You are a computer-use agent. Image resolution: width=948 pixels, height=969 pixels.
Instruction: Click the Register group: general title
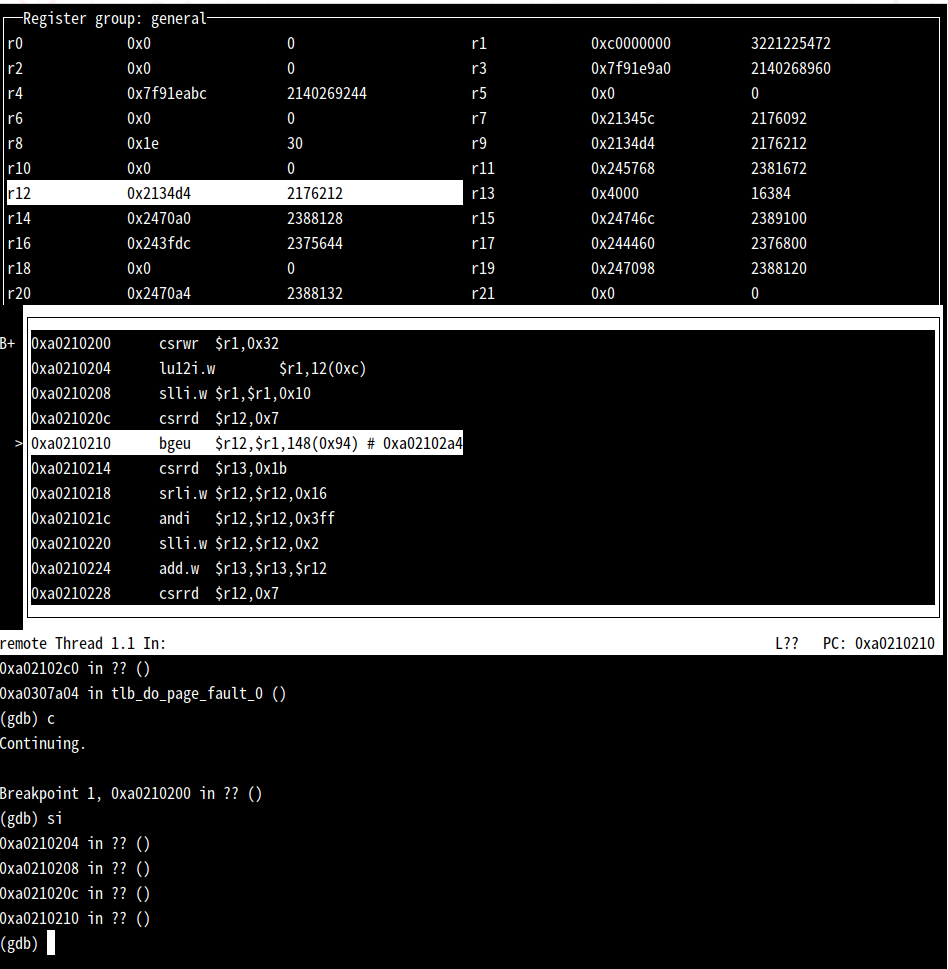tap(114, 19)
